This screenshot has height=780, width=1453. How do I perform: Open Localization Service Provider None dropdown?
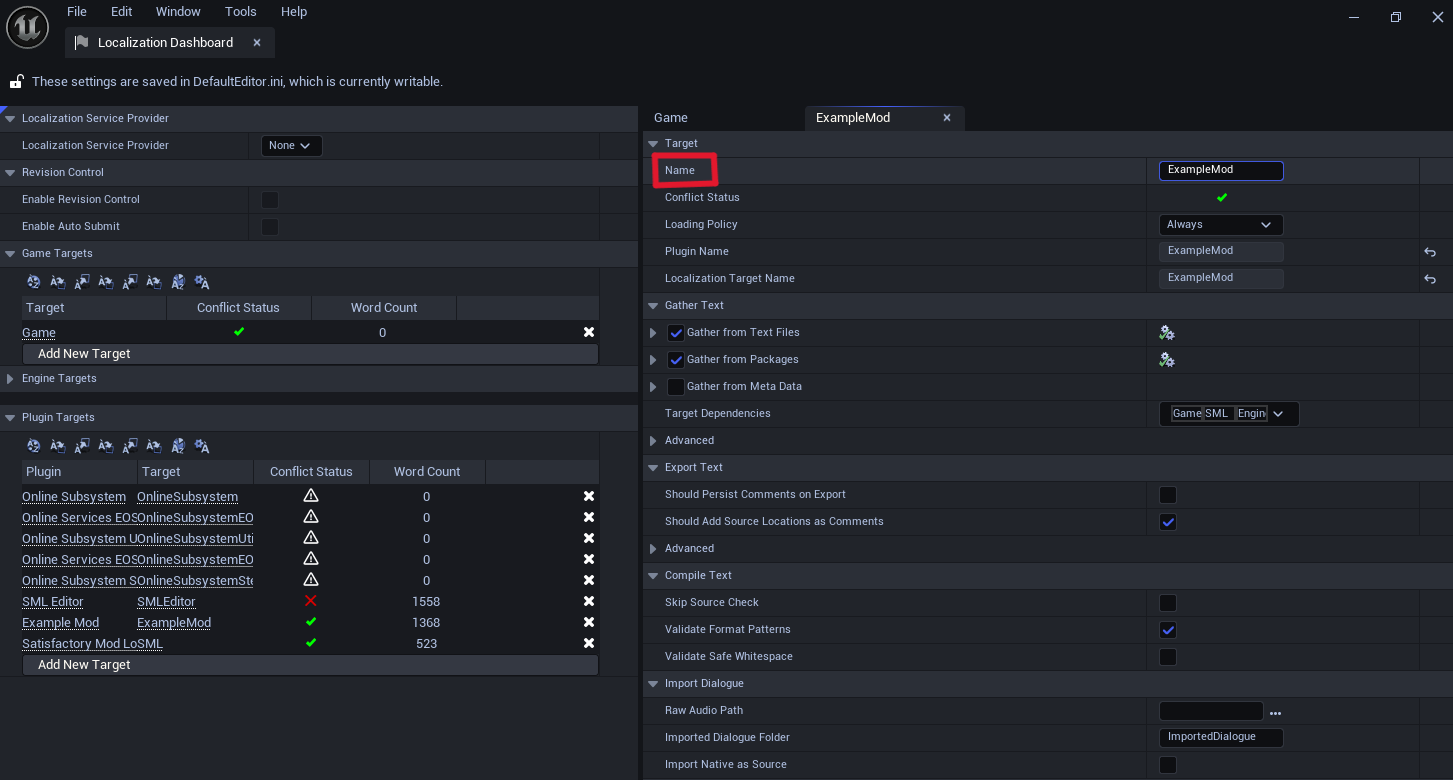click(292, 146)
